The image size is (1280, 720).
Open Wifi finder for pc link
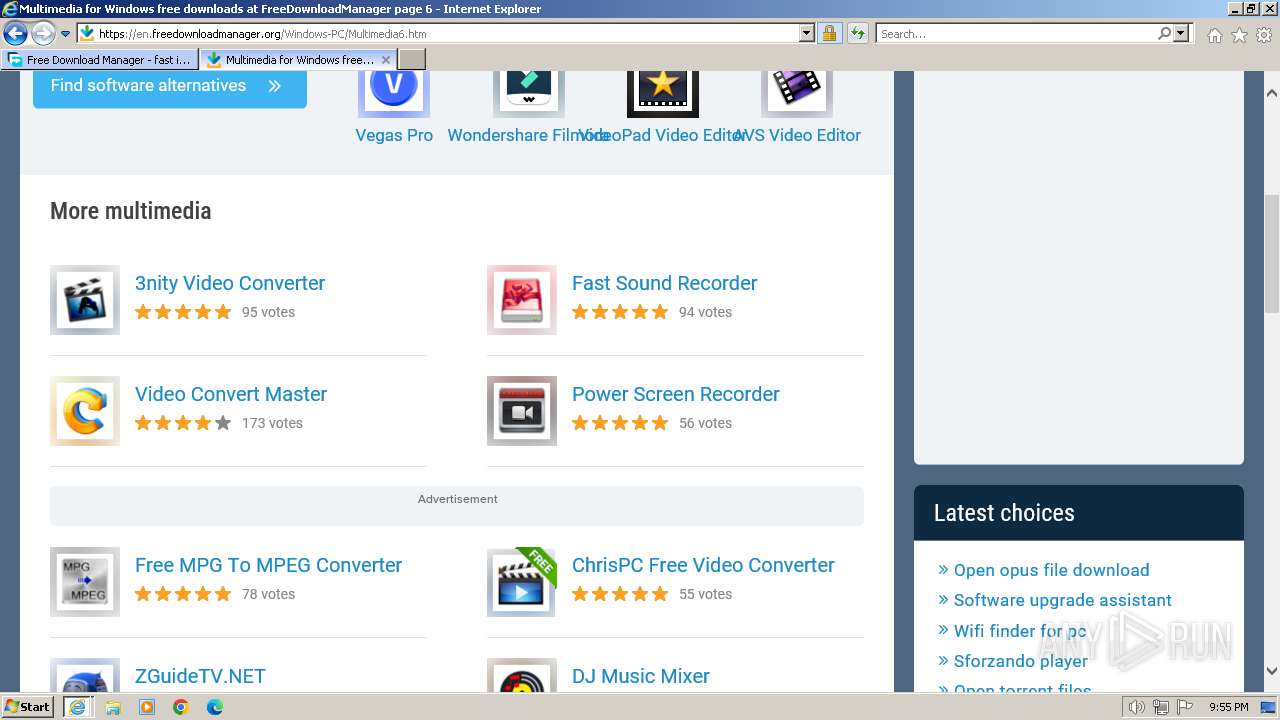(1020, 631)
